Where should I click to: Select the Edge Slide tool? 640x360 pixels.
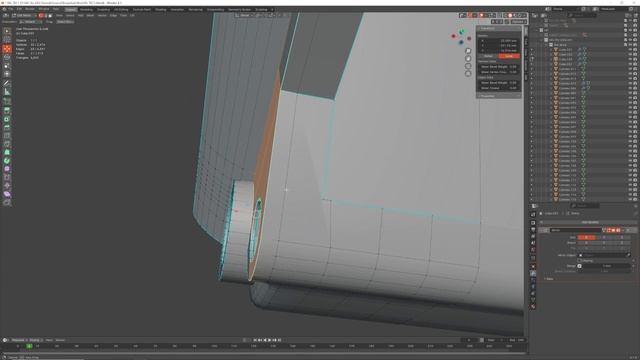[x=7, y=177]
